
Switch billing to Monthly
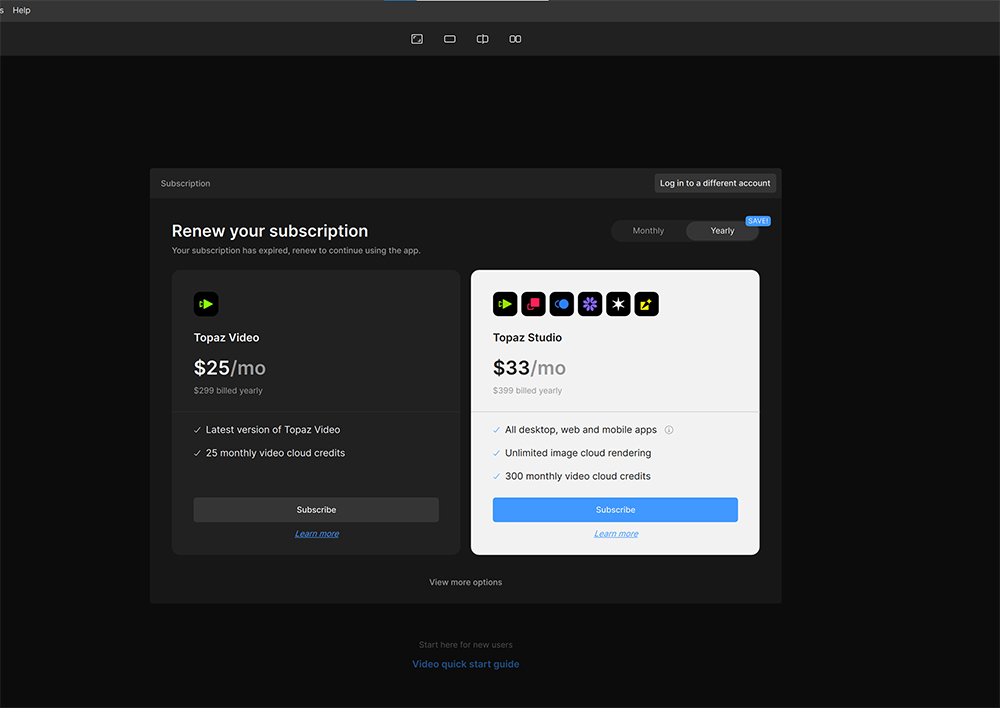[648, 231]
